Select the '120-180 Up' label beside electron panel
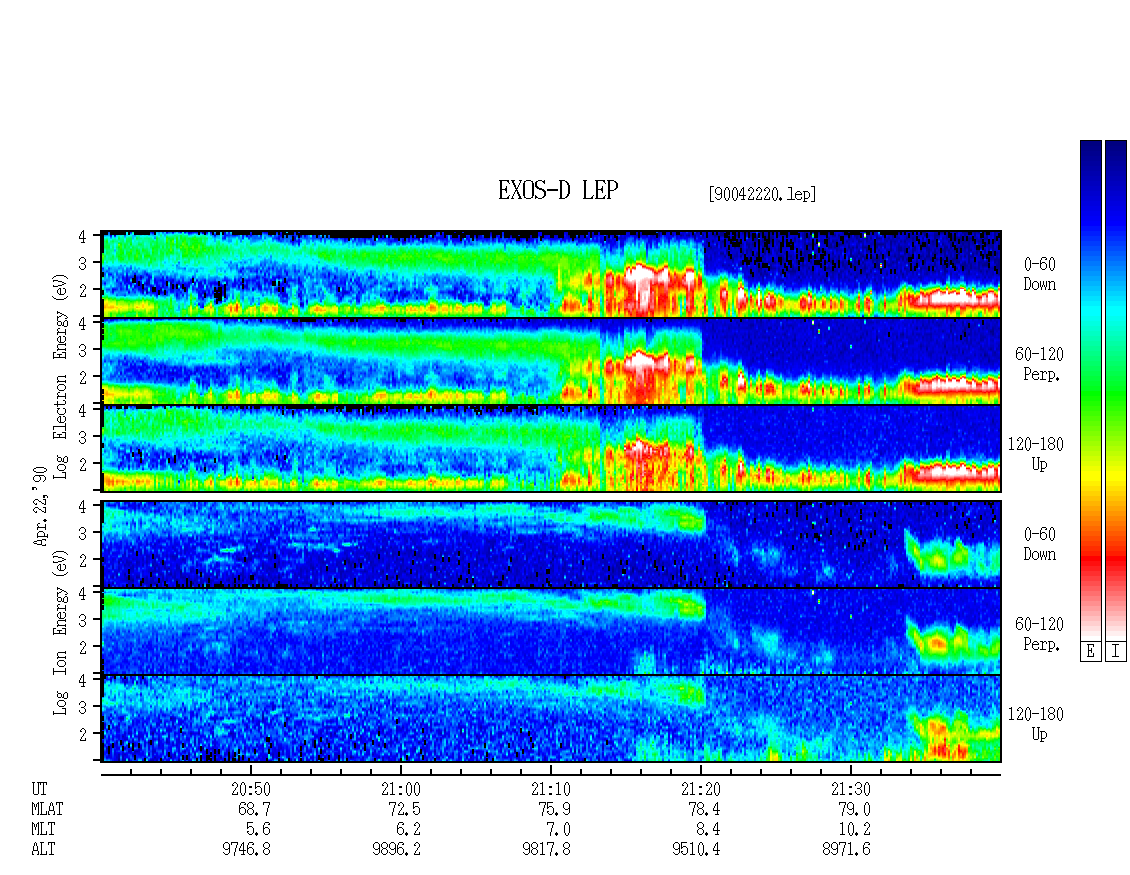Viewport: 1130px width, 875px height. tap(1035, 455)
